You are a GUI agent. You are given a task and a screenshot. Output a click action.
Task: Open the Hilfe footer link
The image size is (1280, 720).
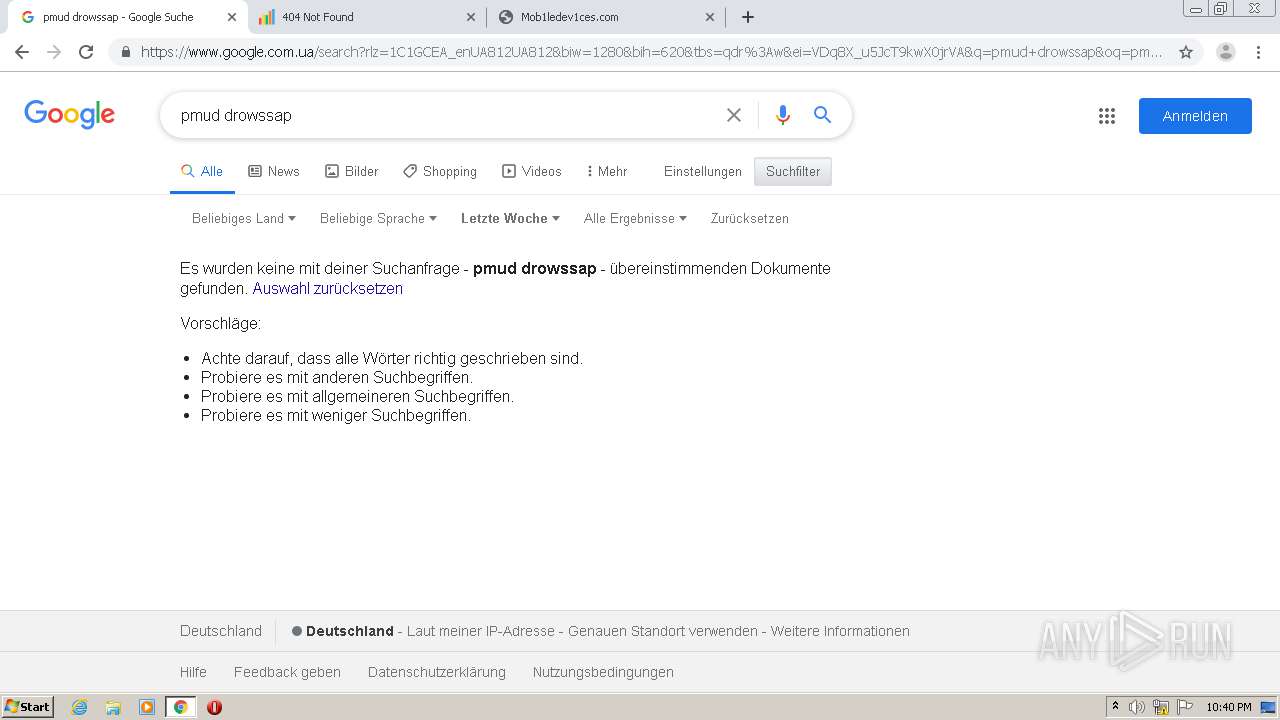(193, 672)
